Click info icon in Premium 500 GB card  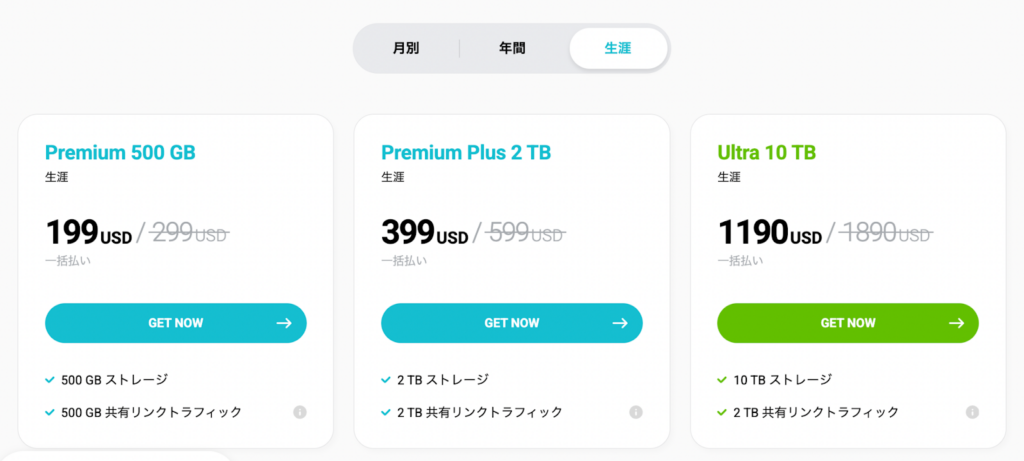pos(300,412)
